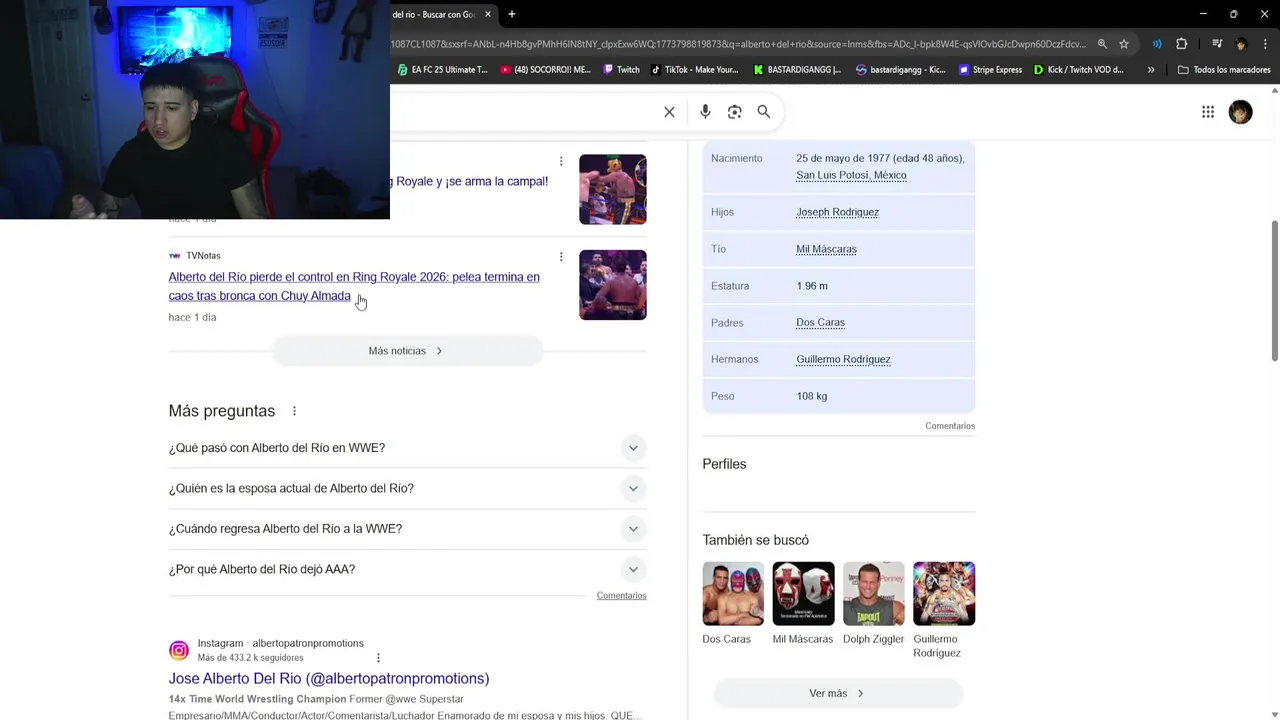Open first news thumbnail with wrestlers
The width and height of the screenshot is (1280, 720).
(x=613, y=189)
